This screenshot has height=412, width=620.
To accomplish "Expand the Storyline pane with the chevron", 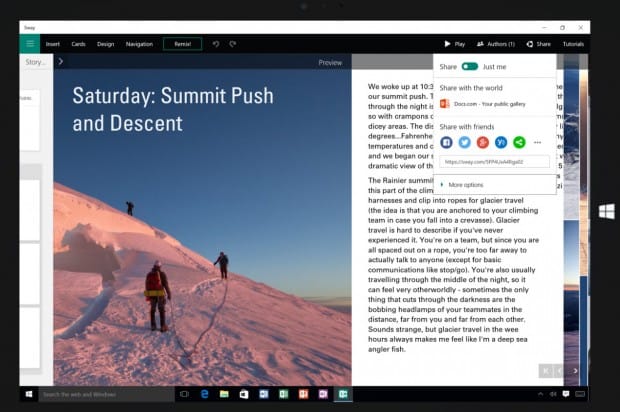I will click(x=60, y=62).
